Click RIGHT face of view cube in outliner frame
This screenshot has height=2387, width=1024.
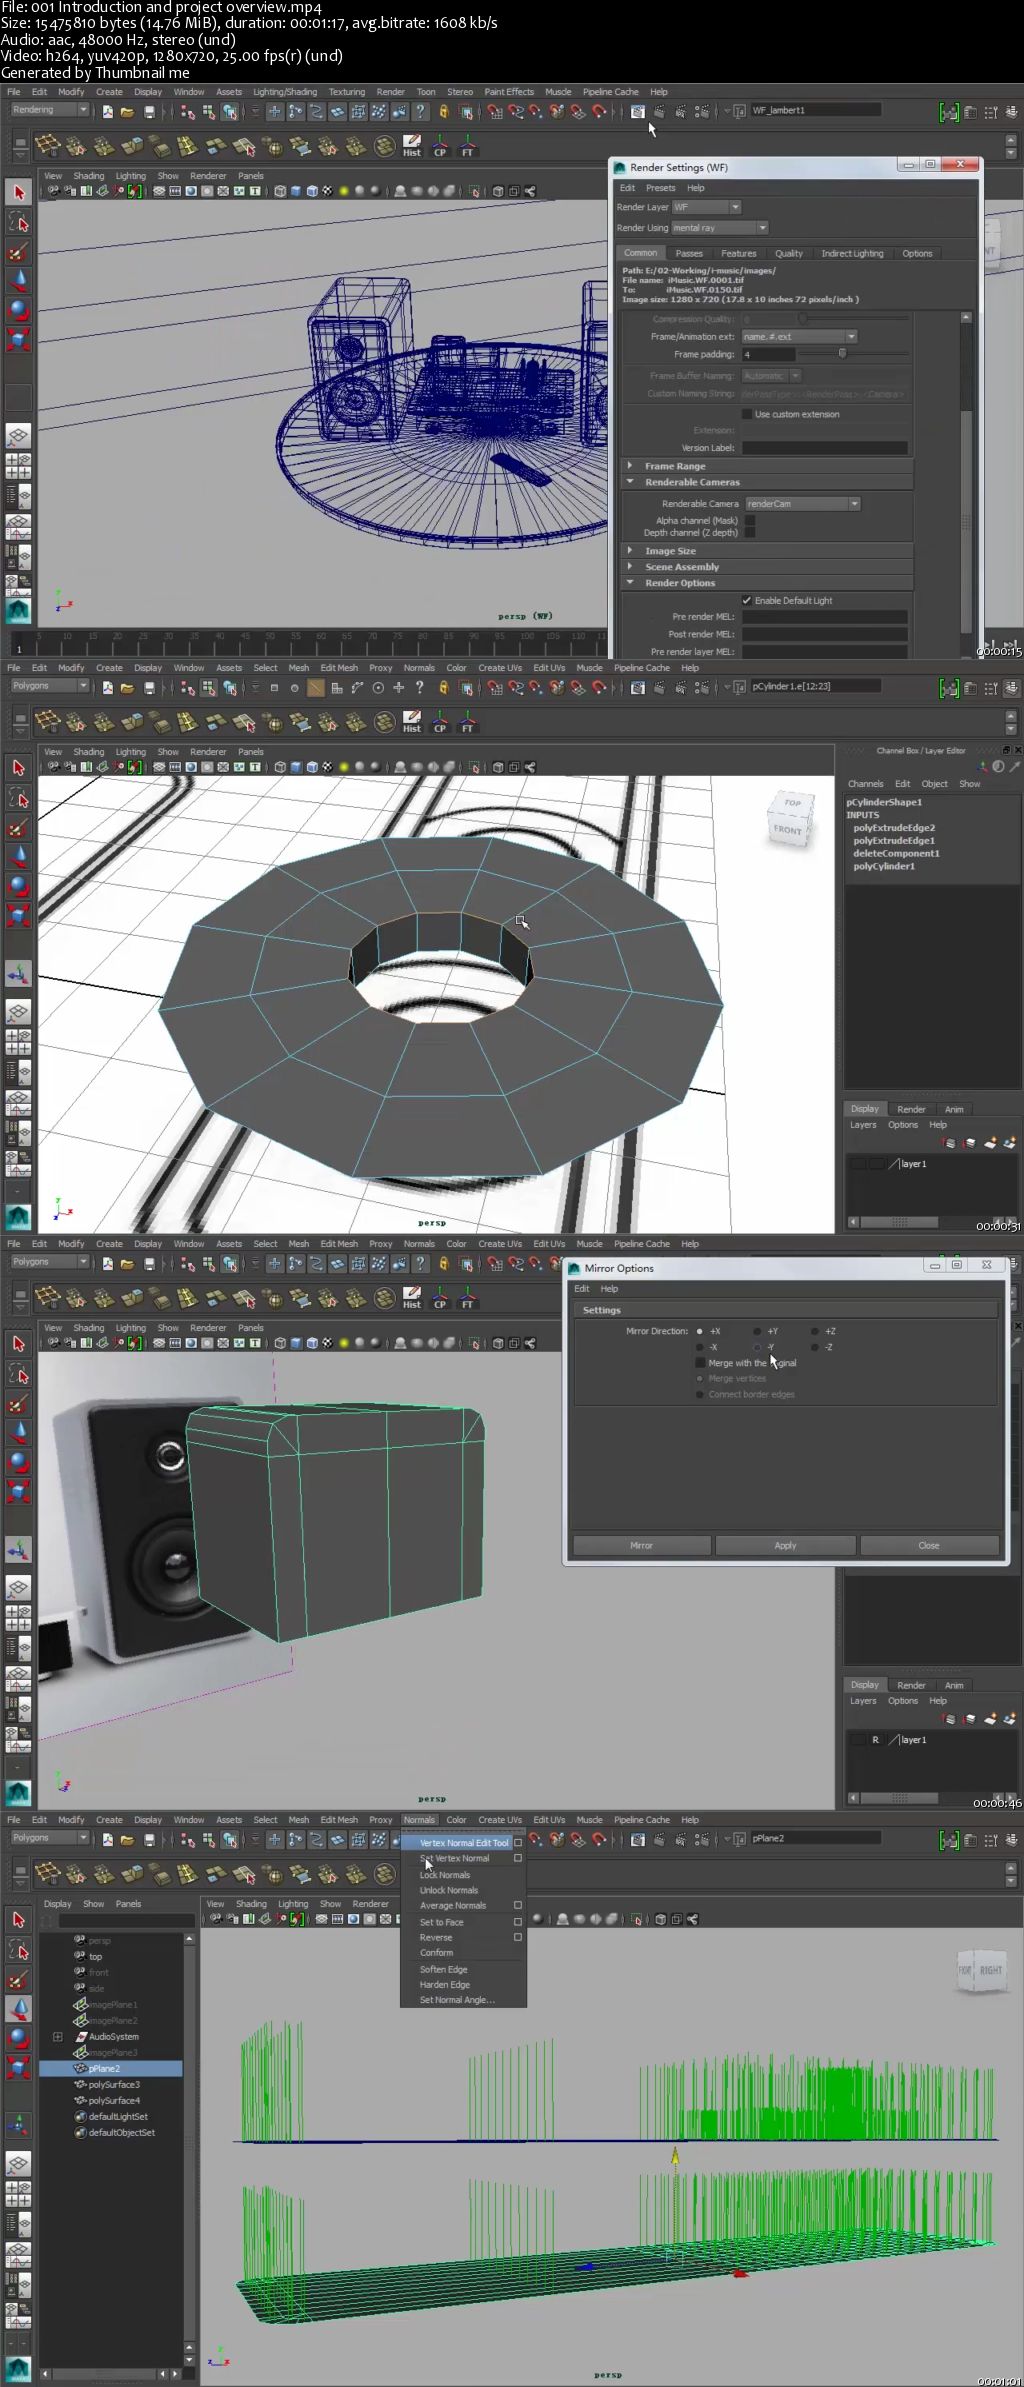point(990,1970)
